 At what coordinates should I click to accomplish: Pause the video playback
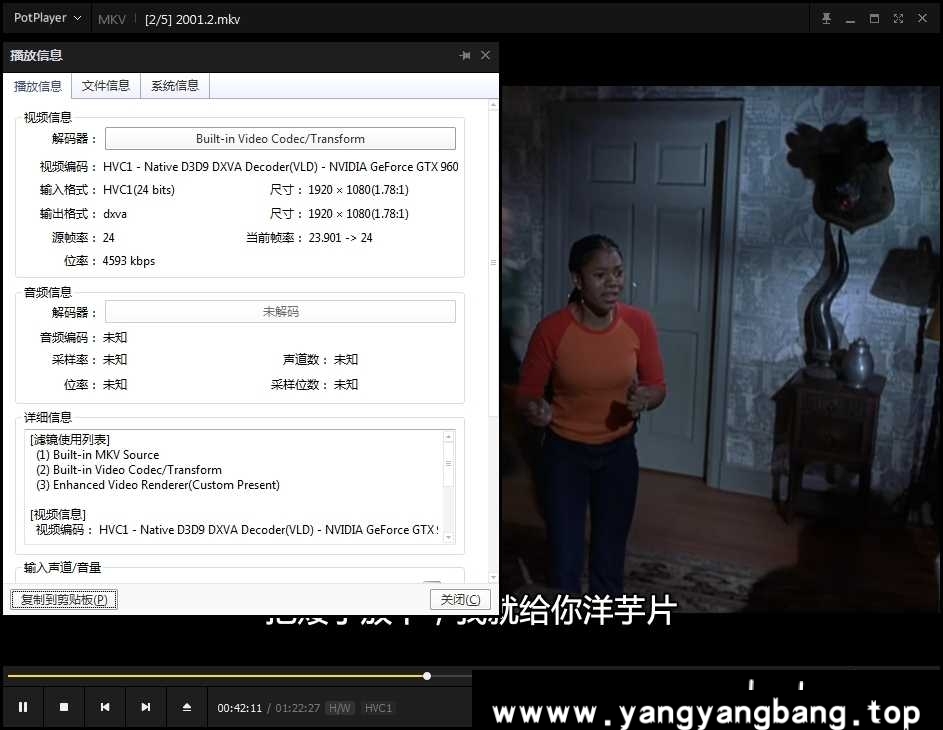pos(22,707)
